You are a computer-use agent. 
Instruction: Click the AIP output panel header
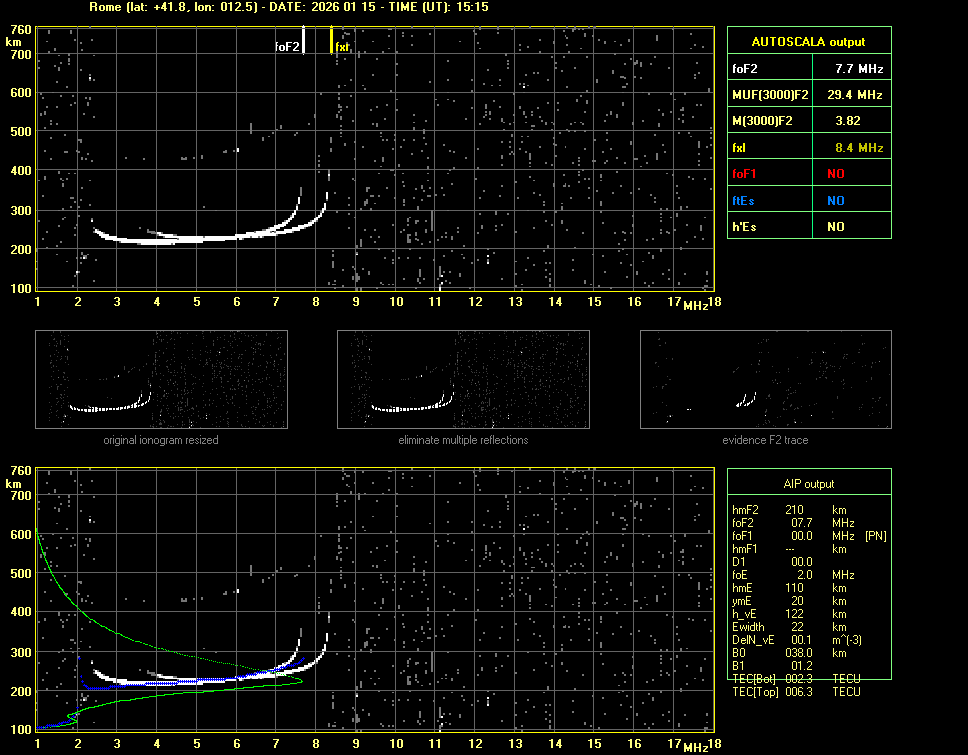[x=808, y=484]
